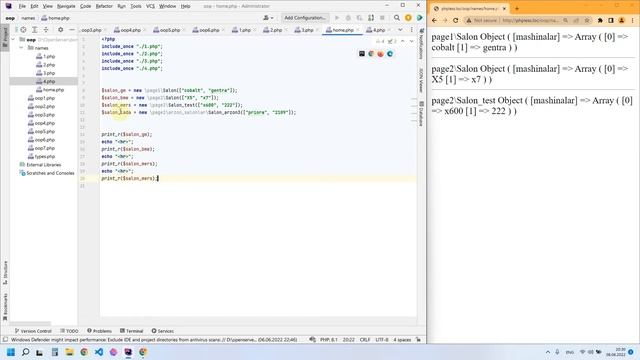The width and height of the screenshot is (640, 360).
Task: Click Add Configuration button
Action: tap(305, 18)
